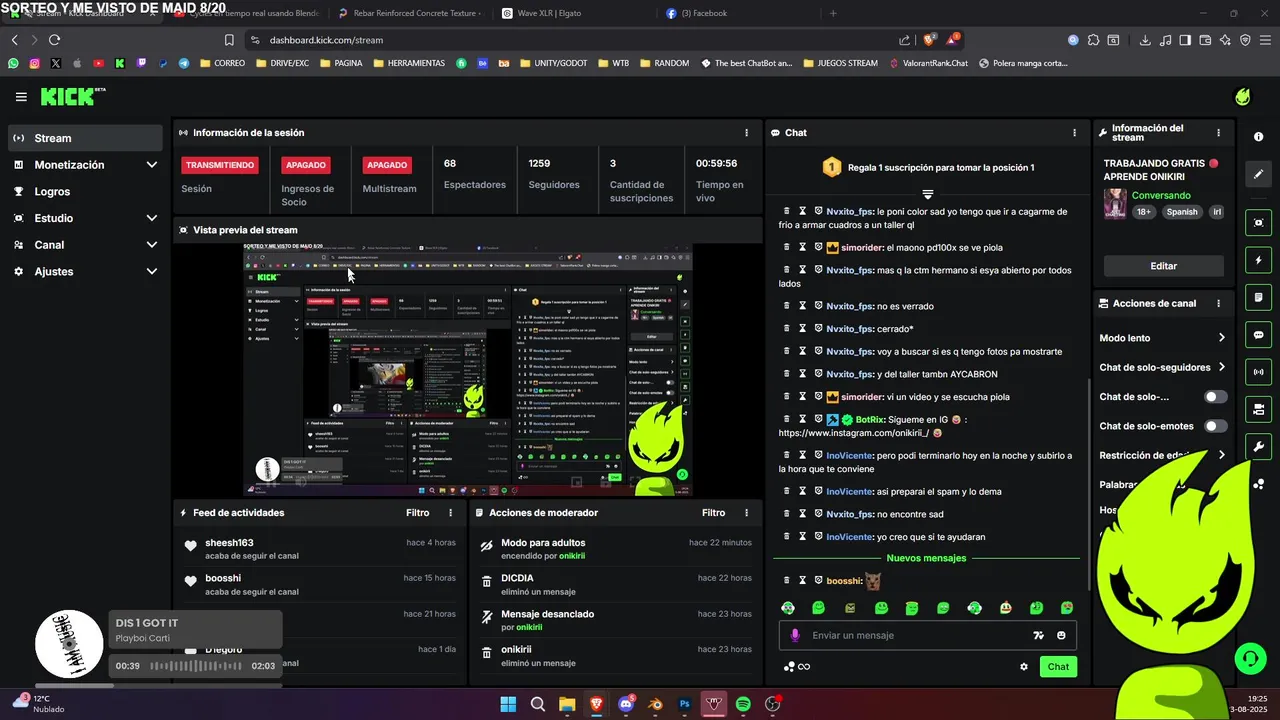Open Acciones de moderador three-dot menu
Screen dimensions: 1280x720
746,513
